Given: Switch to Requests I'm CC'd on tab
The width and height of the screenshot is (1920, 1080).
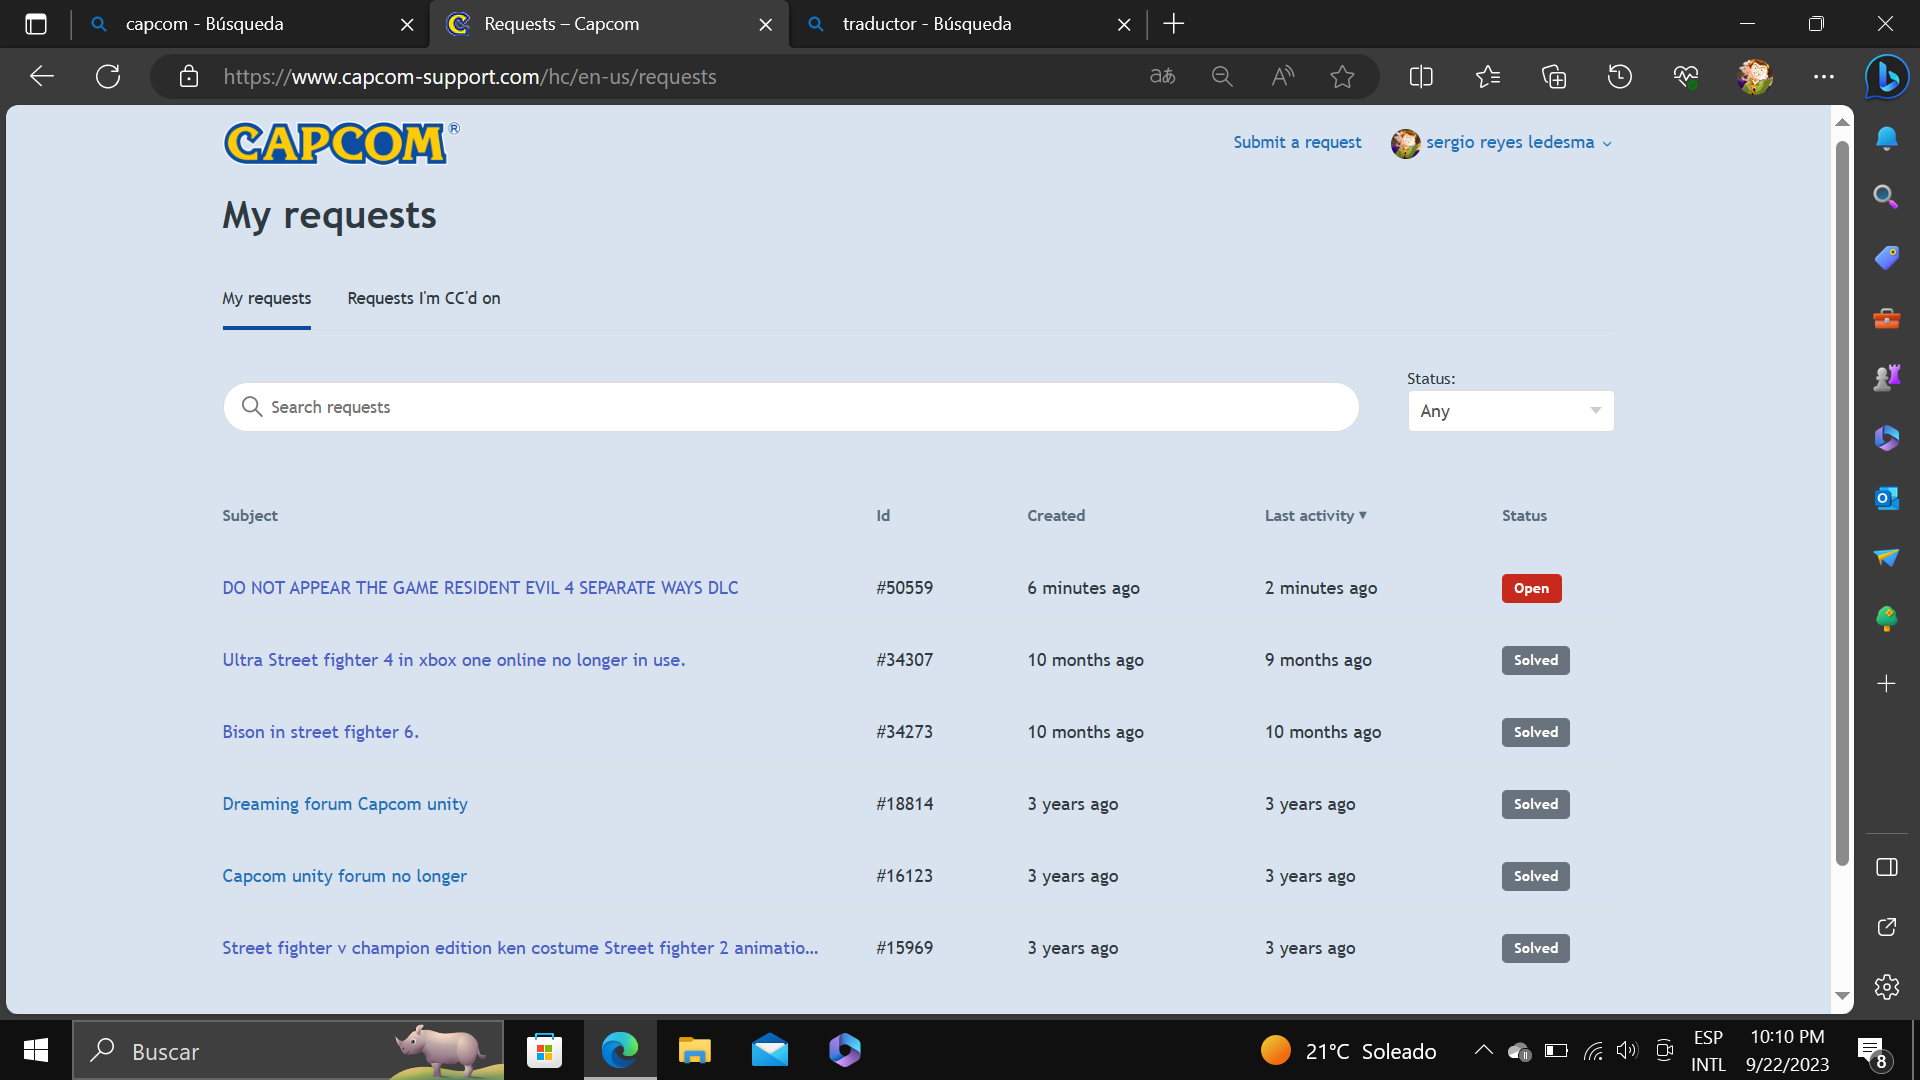Looking at the screenshot, I should (x=424, y=298).
